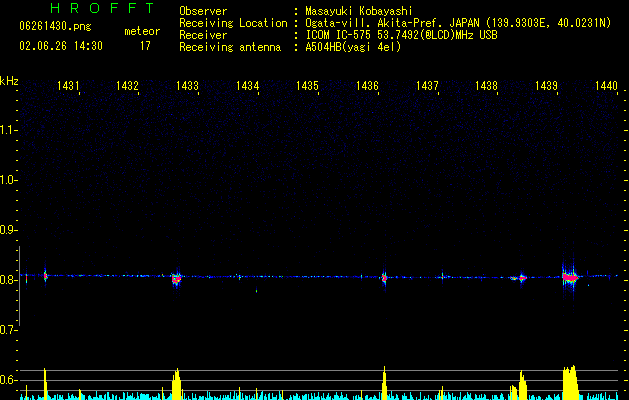
Task: Click the 'Observer' field label
Action: click(203, 11)
